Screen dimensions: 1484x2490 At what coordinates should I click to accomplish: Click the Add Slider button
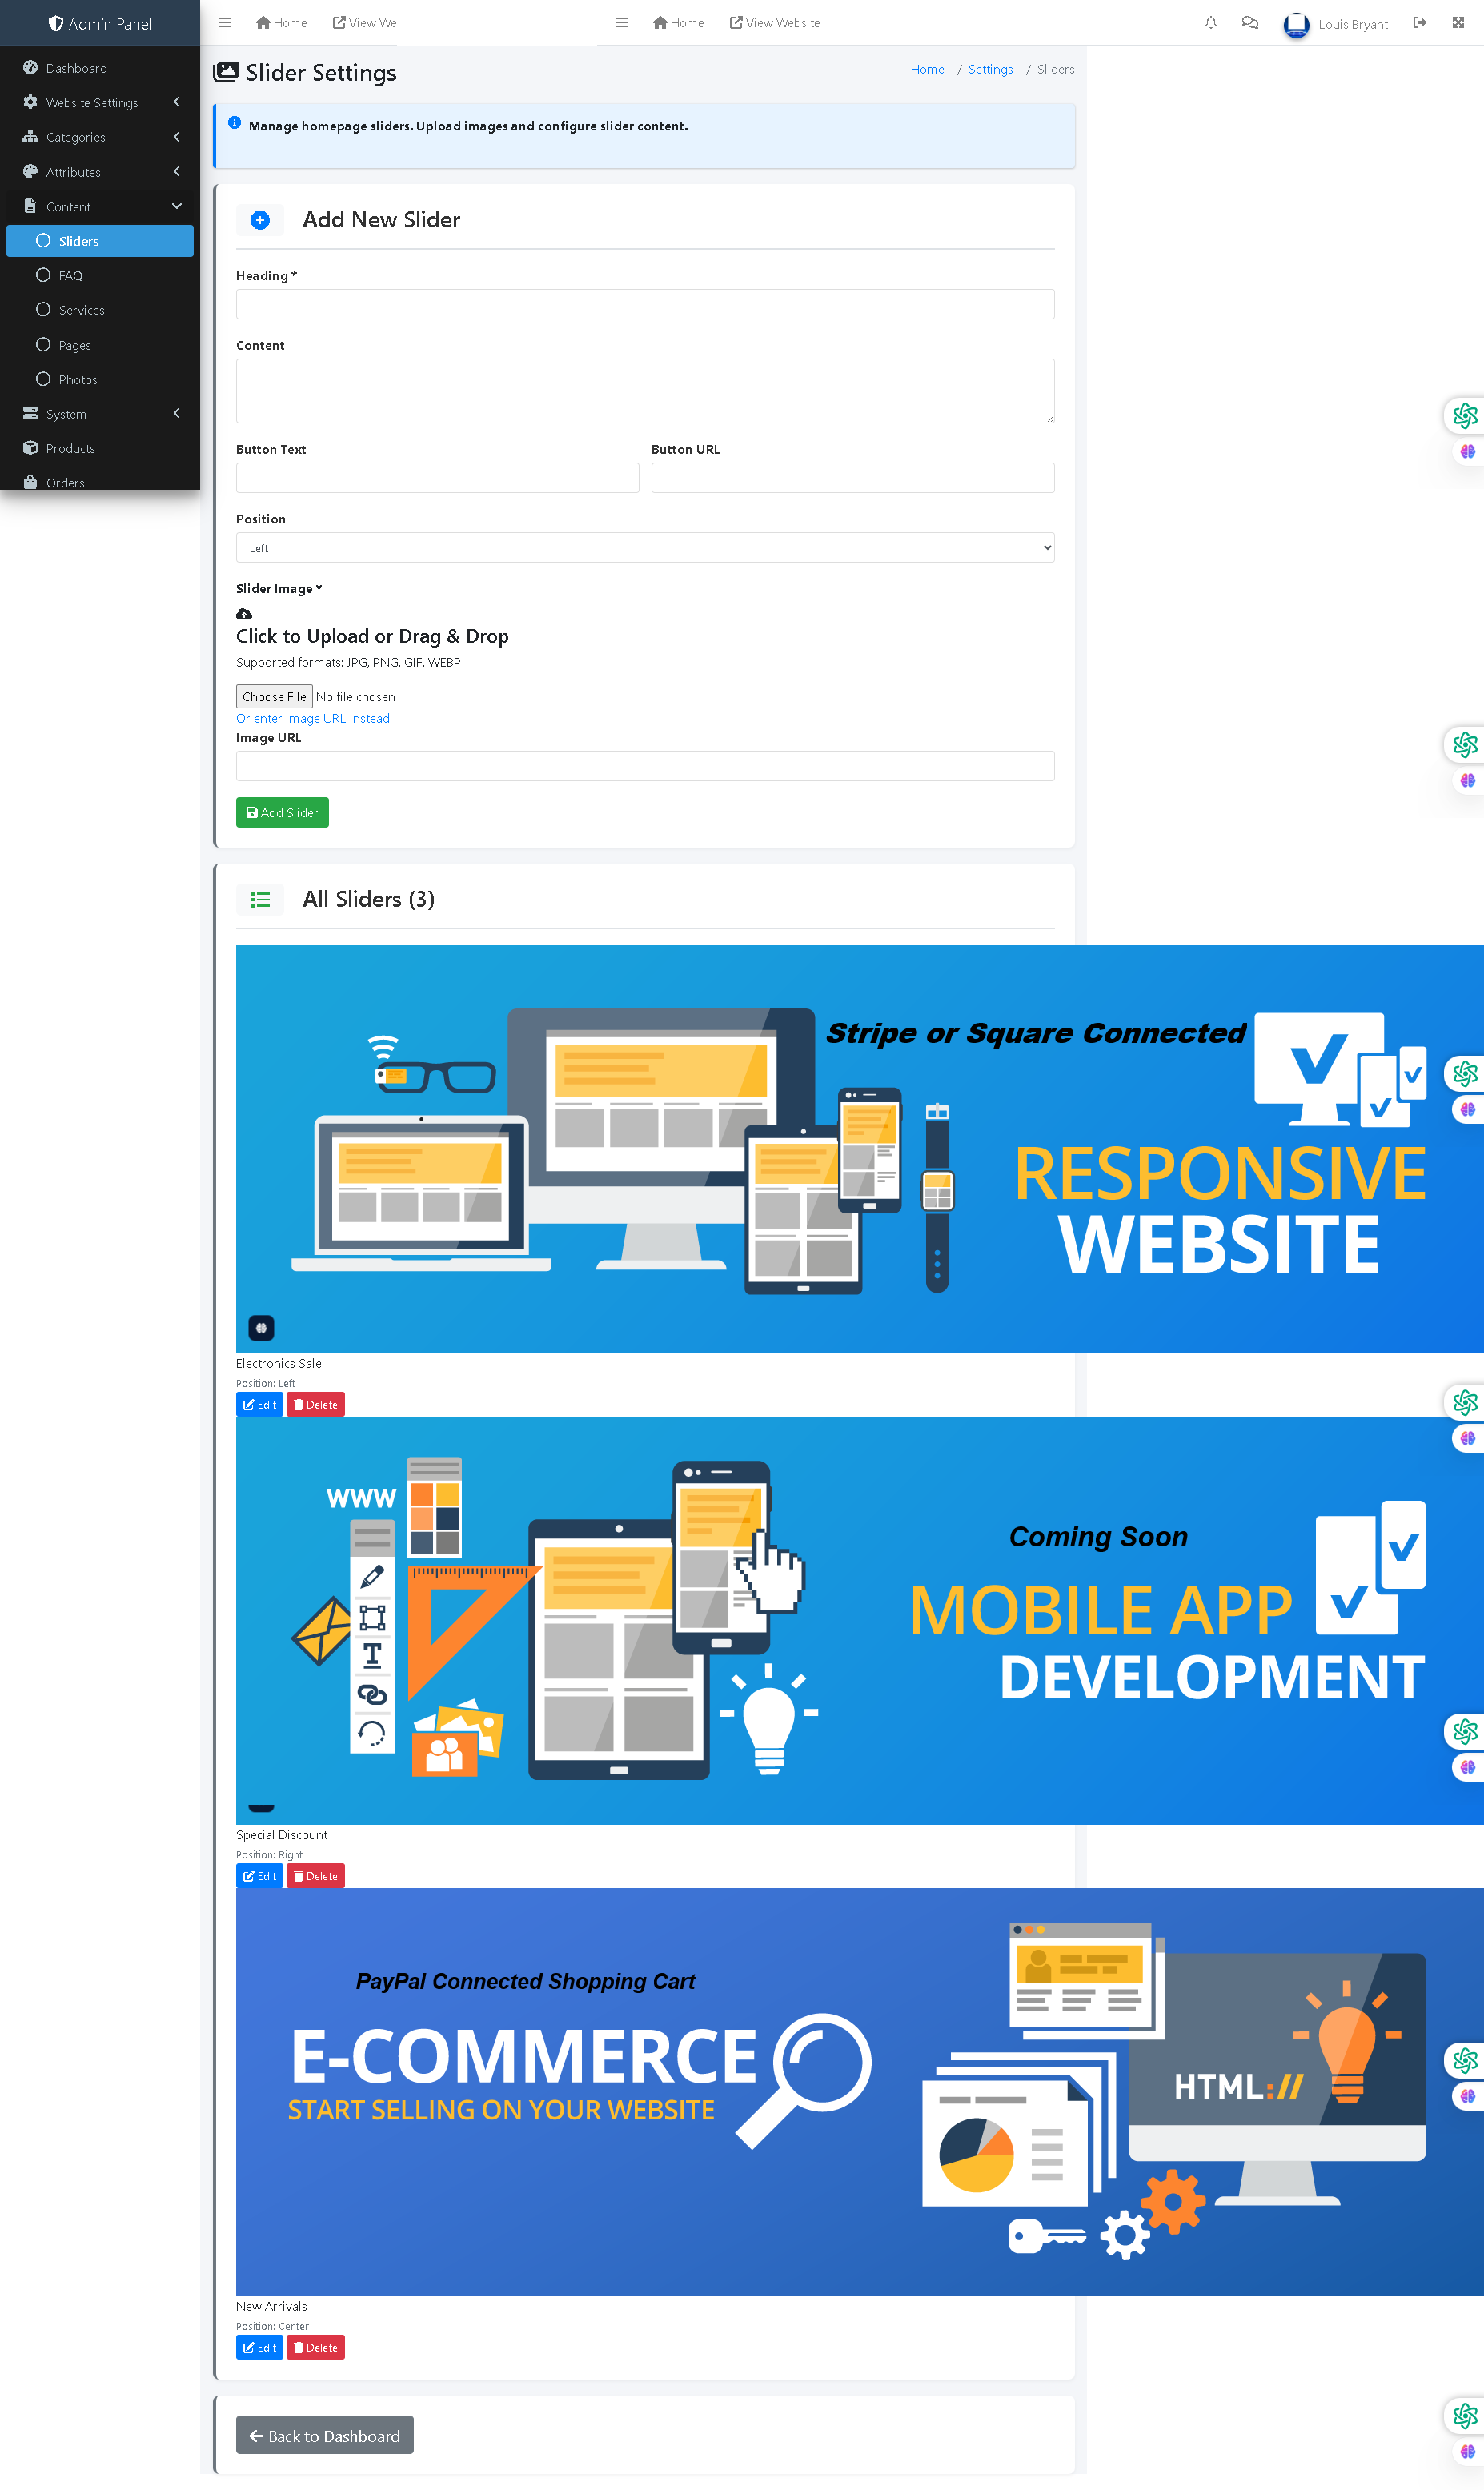coord(281,812)
